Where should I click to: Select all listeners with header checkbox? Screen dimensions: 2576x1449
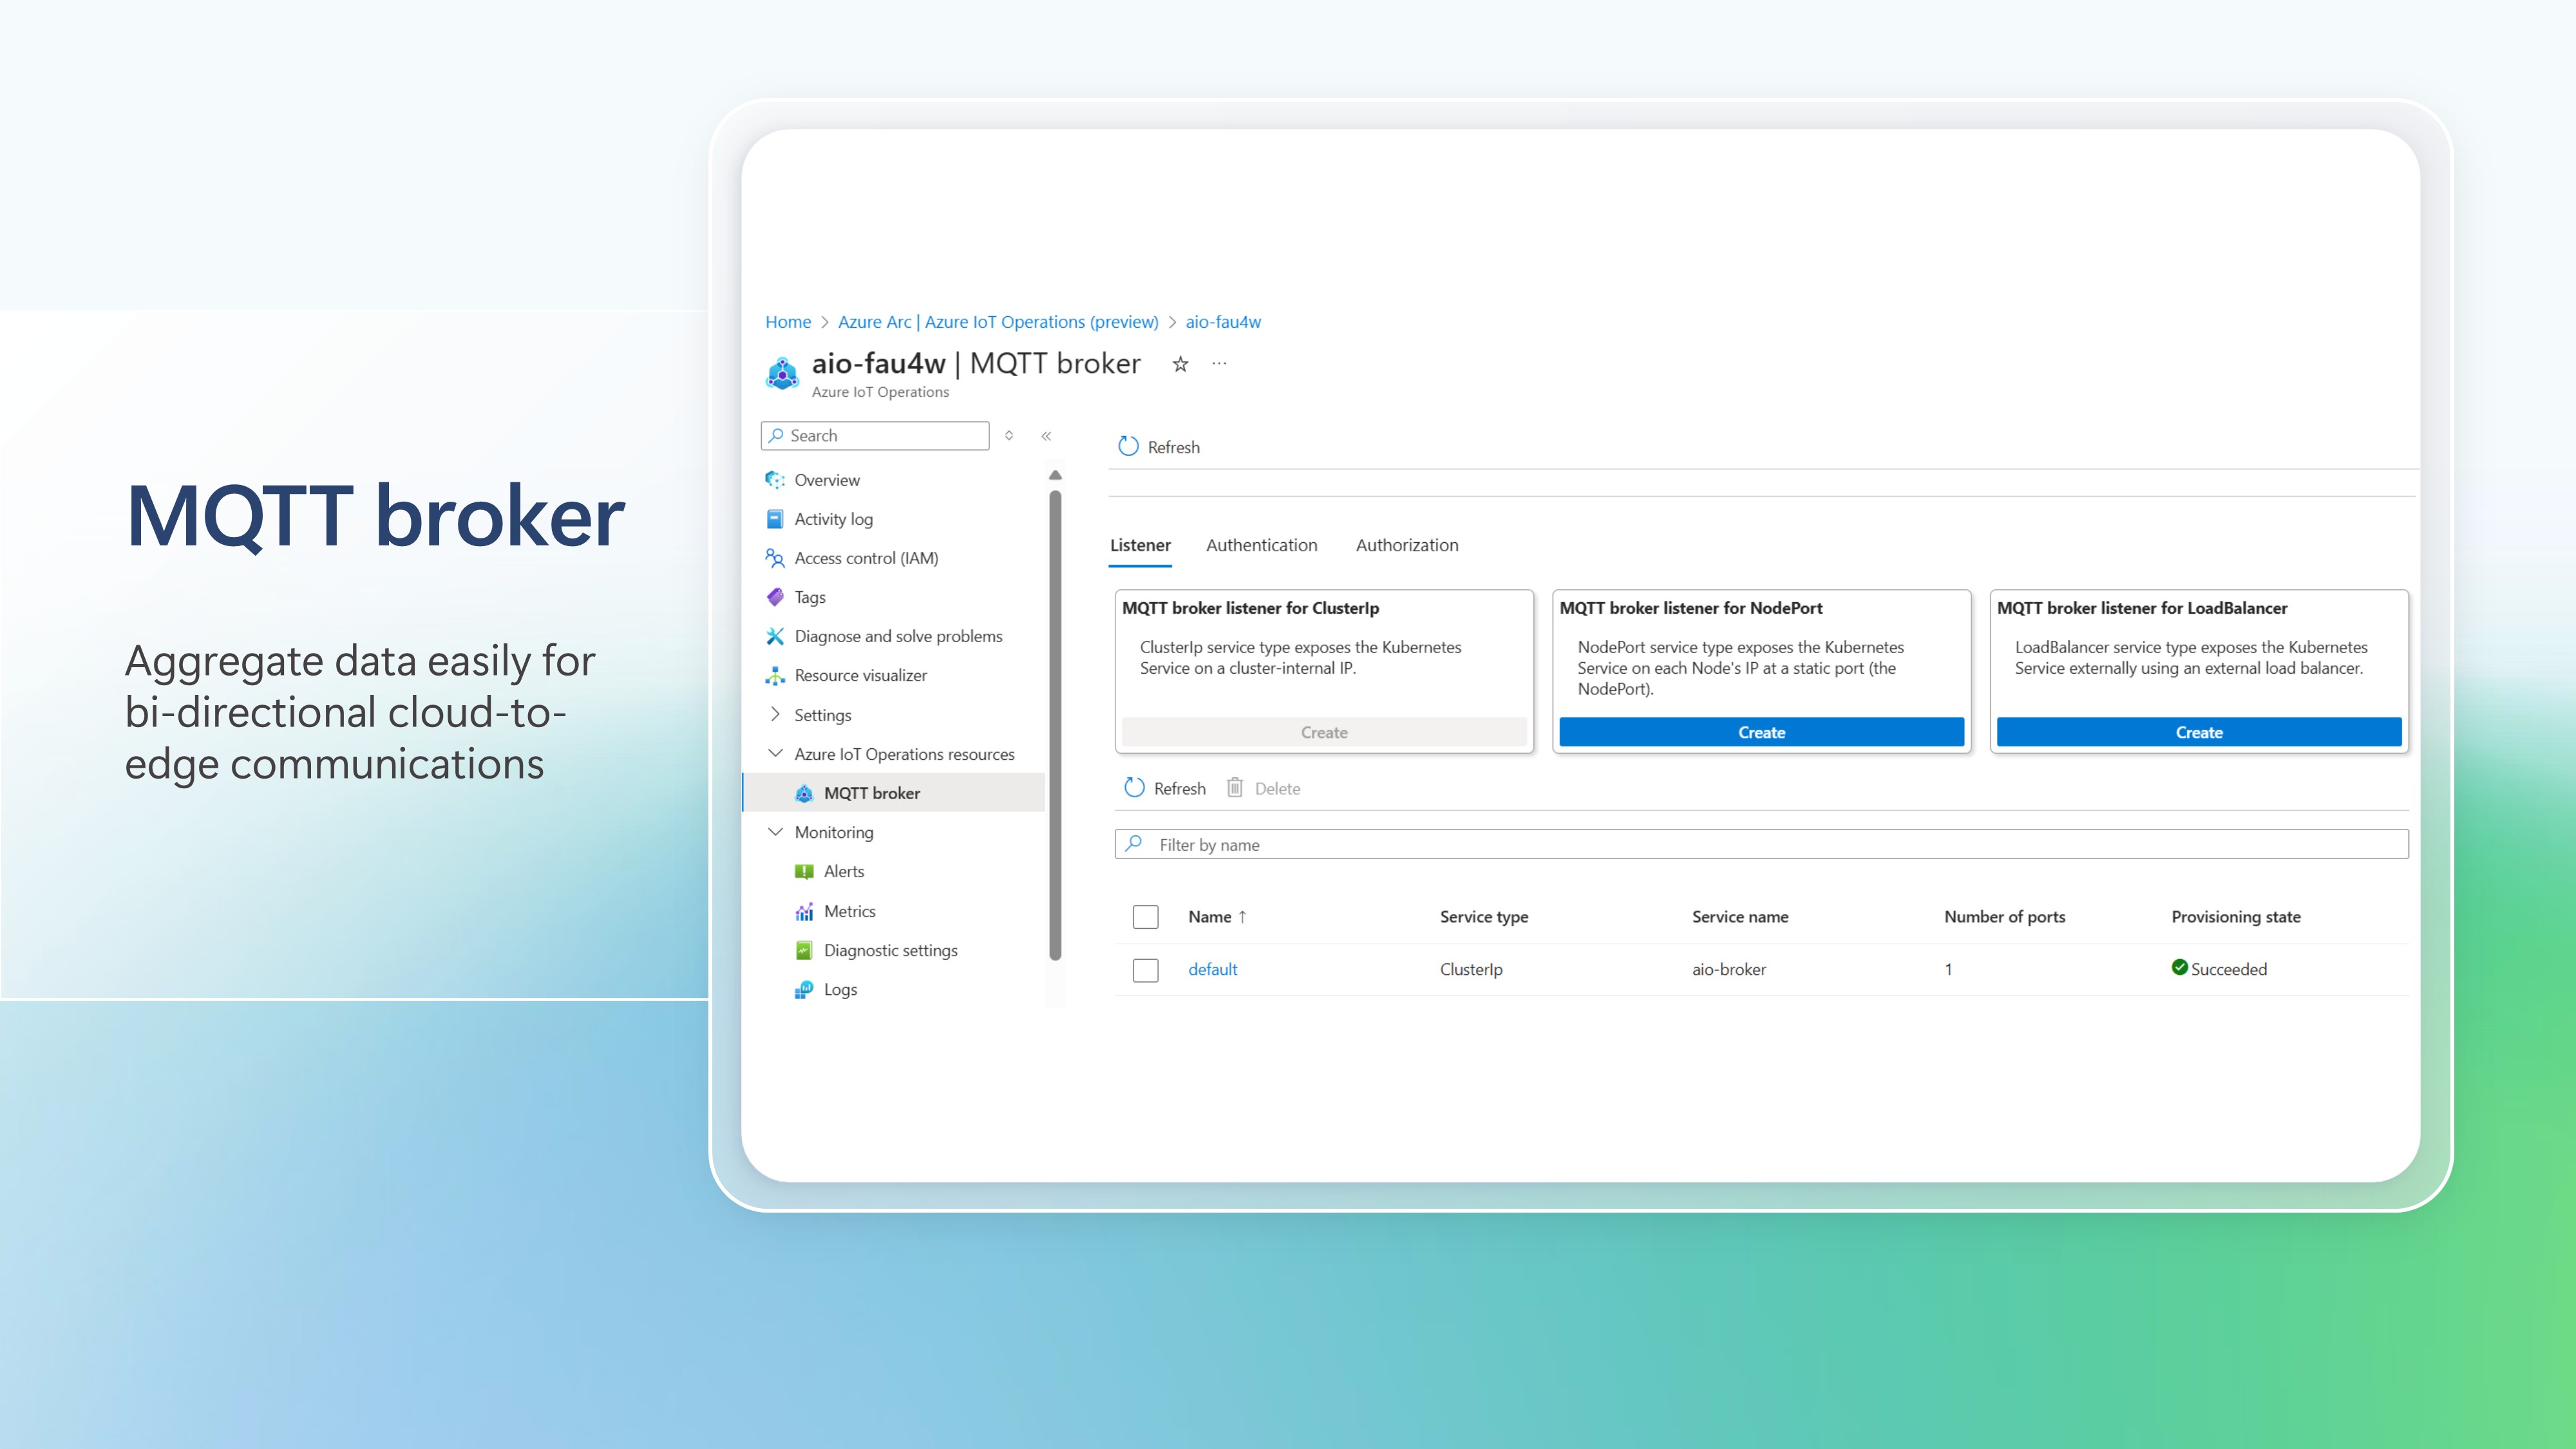(x=1145, y=917)
